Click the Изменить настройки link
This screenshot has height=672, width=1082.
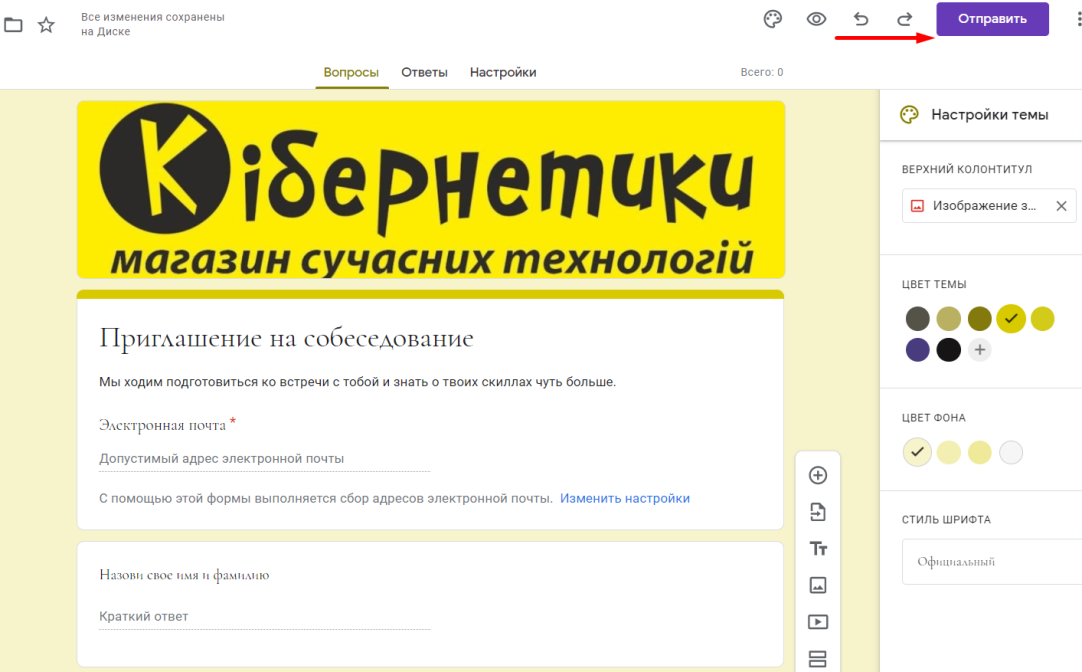click(x=624, y=498)
